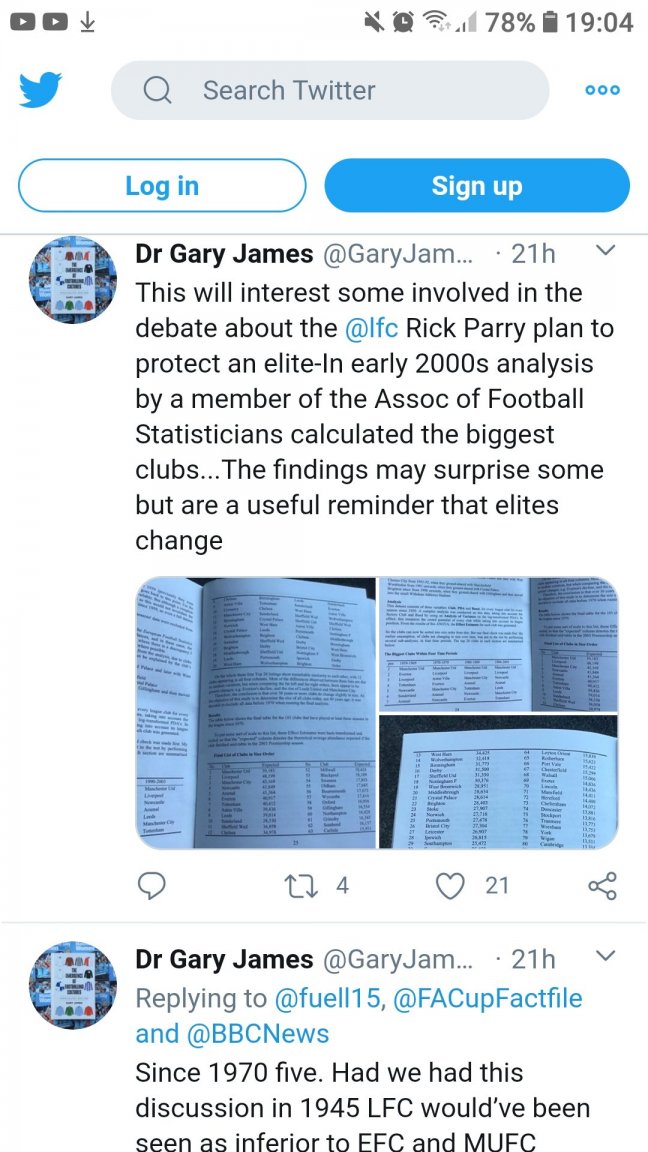Tap the battery status icon
648x1152 pixels.
click(549, 22)
